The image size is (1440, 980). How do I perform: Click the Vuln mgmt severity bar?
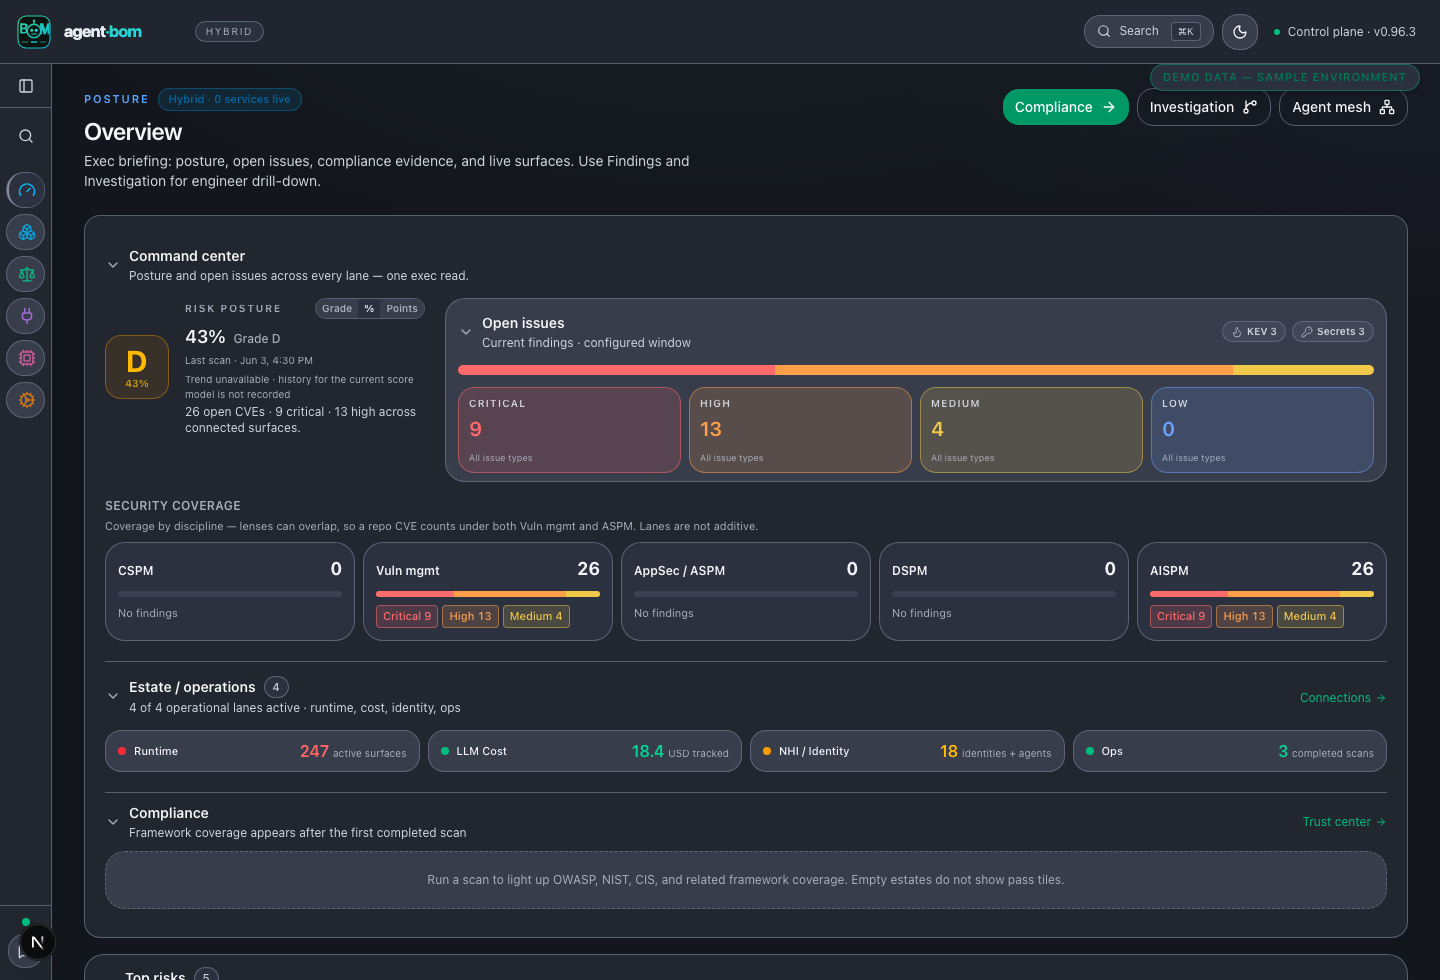tap(488, 594)
